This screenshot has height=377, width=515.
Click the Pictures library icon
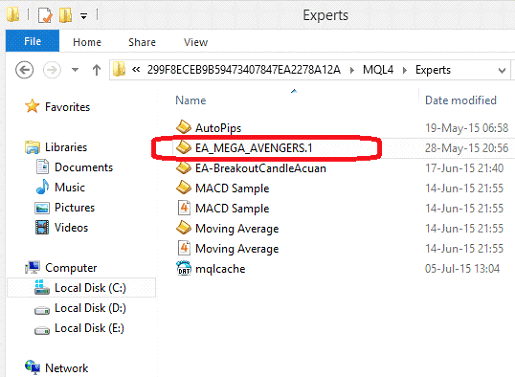pyautogui.click(x=42, y=208)
